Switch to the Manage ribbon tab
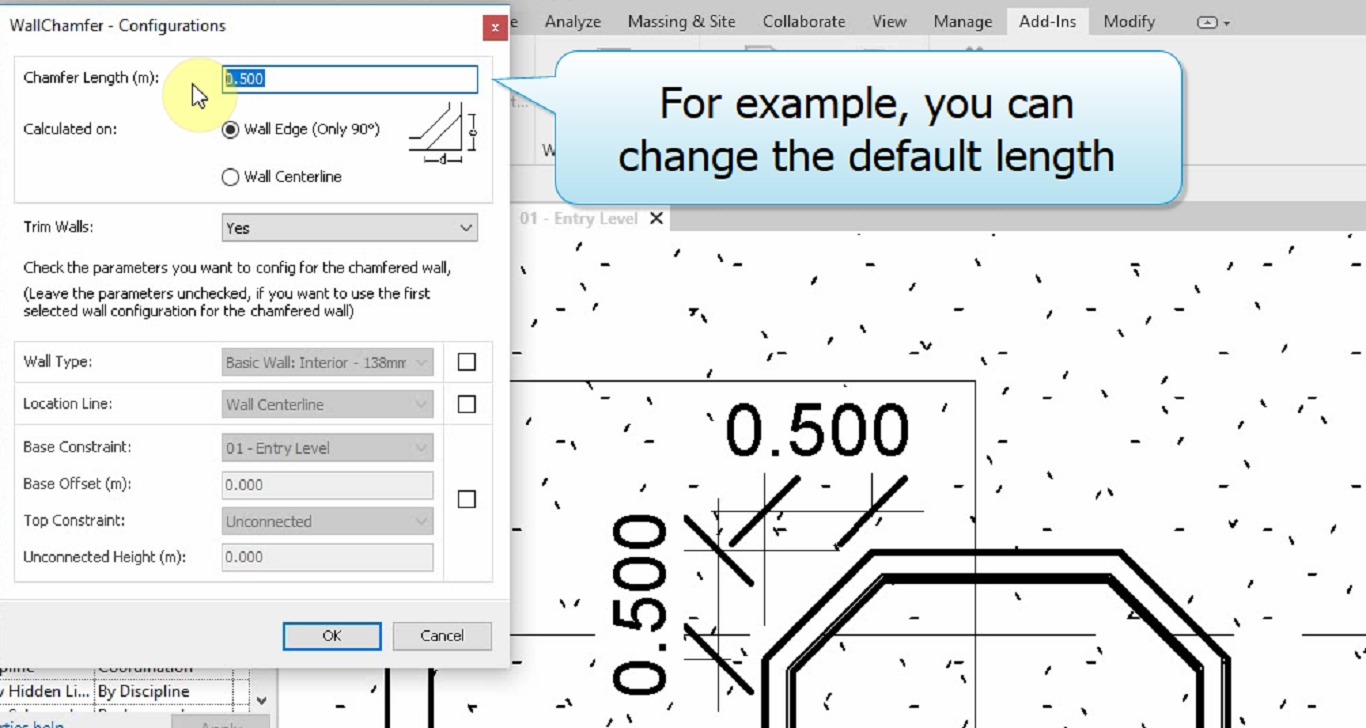This screenshot has height=728, width=1366. click(963, 21)
